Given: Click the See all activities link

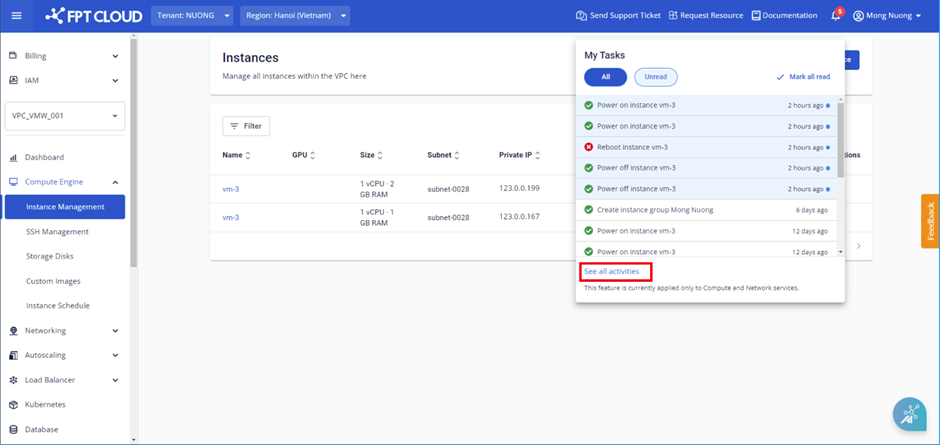Looking at the screenshot, I should [612, 271].
